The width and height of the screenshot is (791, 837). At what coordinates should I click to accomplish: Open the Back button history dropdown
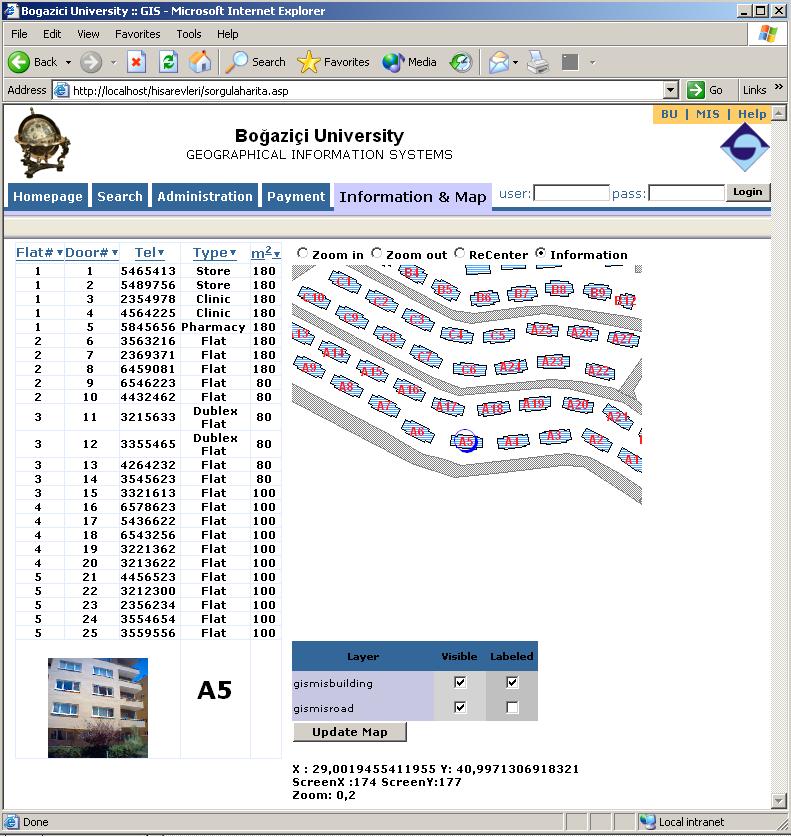pyautogui.click(x=68, y=62)
